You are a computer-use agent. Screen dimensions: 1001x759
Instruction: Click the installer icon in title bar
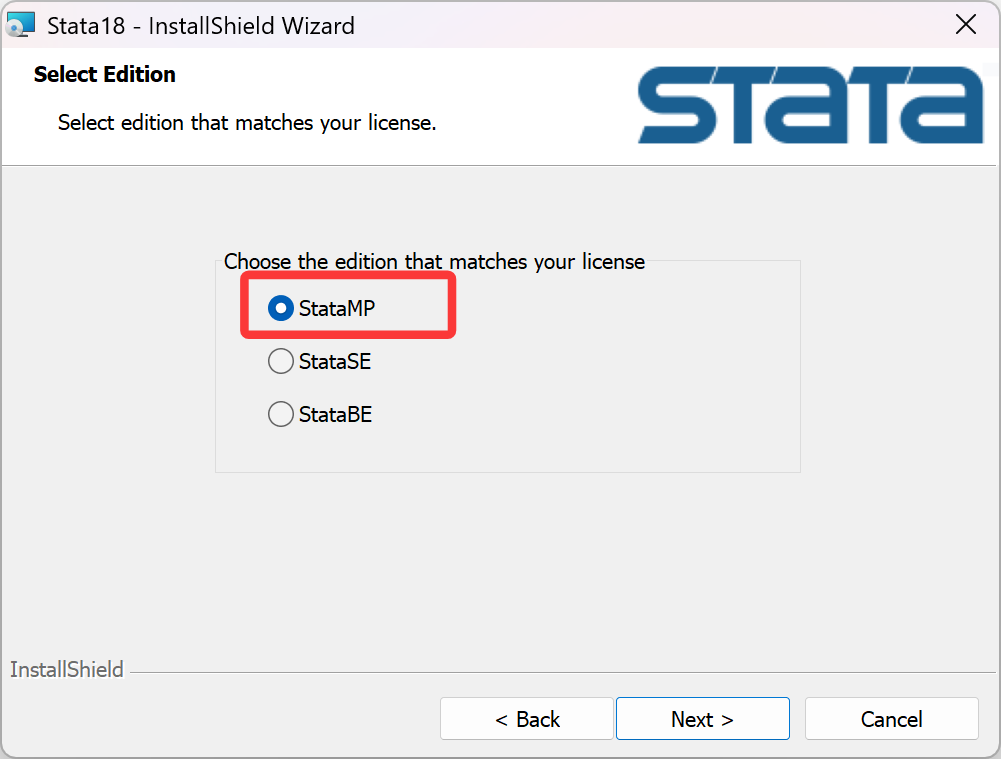[20, 25]
